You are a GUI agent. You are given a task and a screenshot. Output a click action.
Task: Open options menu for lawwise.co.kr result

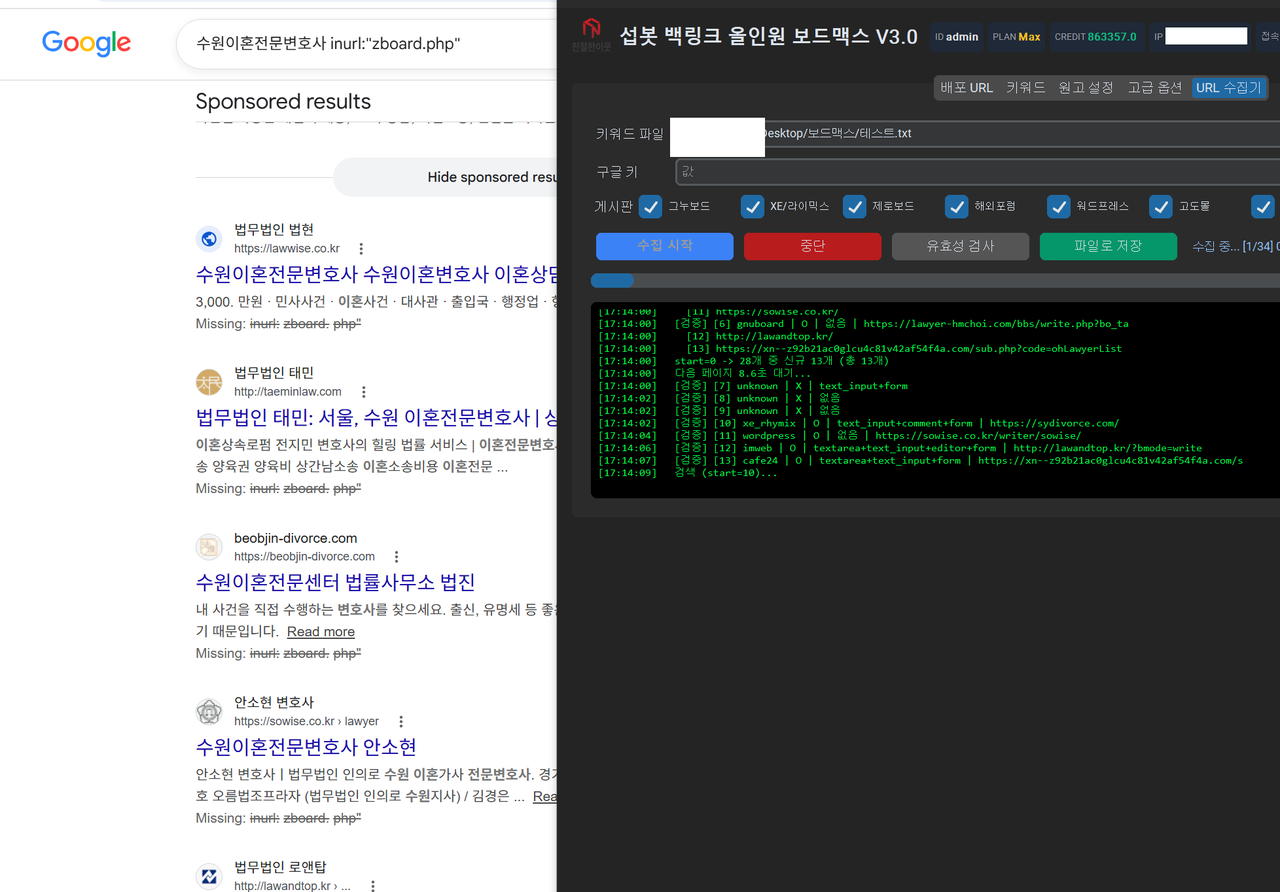tap(361, 249)
